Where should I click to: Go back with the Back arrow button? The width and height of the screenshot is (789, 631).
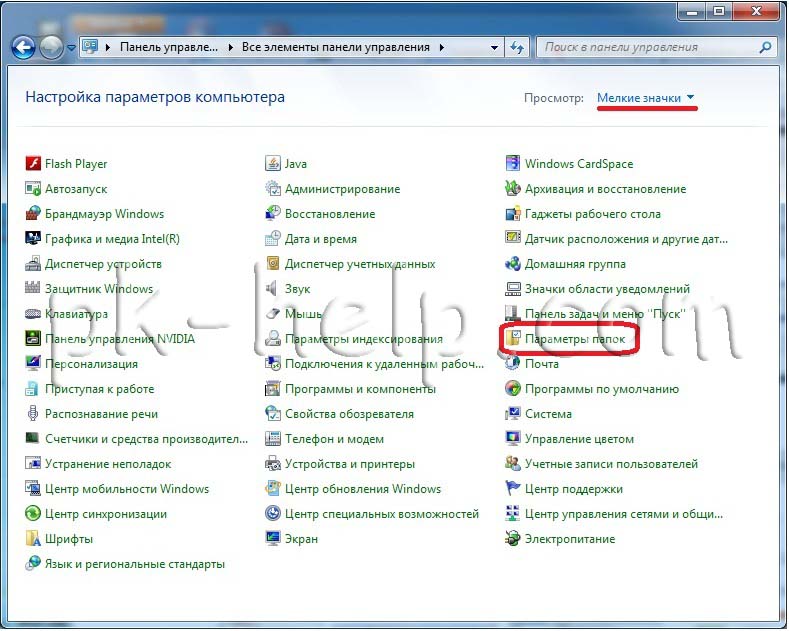(x=23, y=48)
